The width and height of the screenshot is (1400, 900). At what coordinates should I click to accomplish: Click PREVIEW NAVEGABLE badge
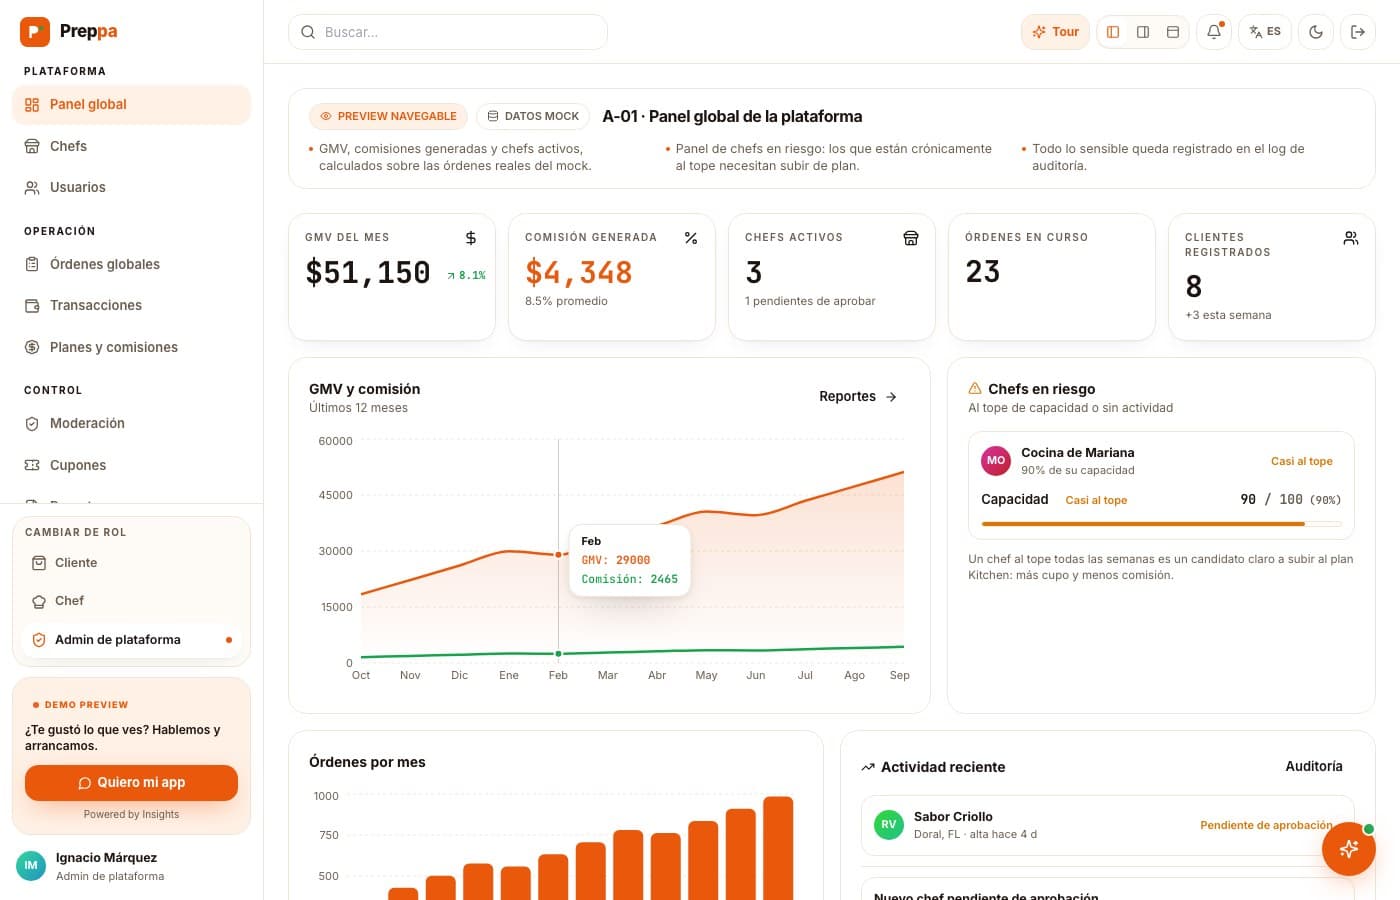click(x=388, y=116)
